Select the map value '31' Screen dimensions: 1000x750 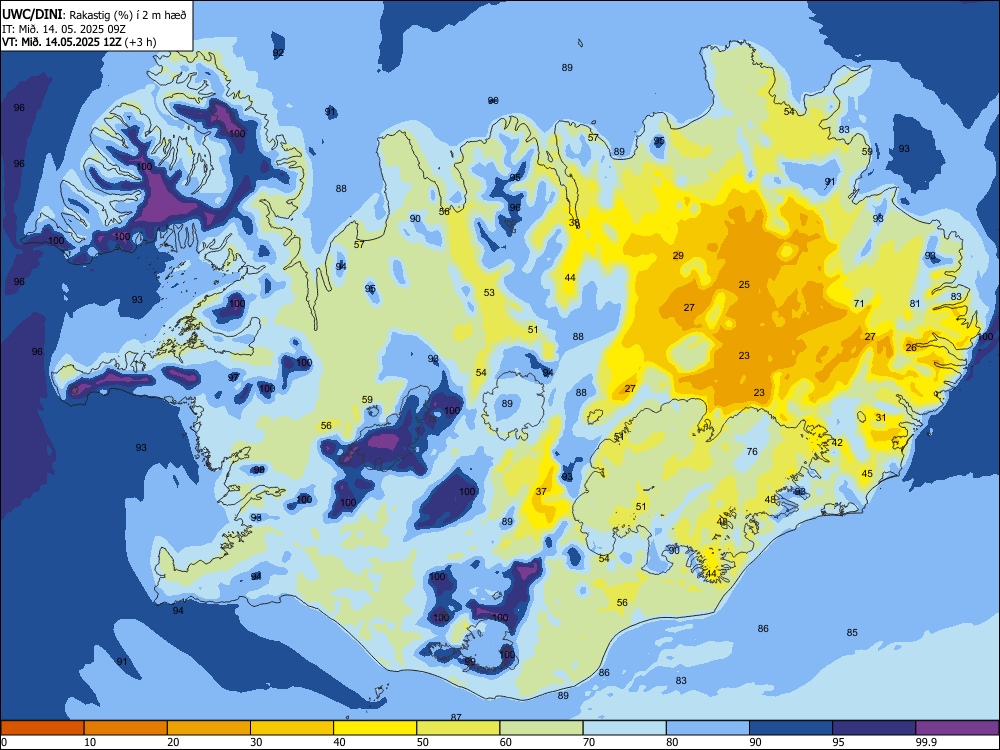[x=881, y=417]
